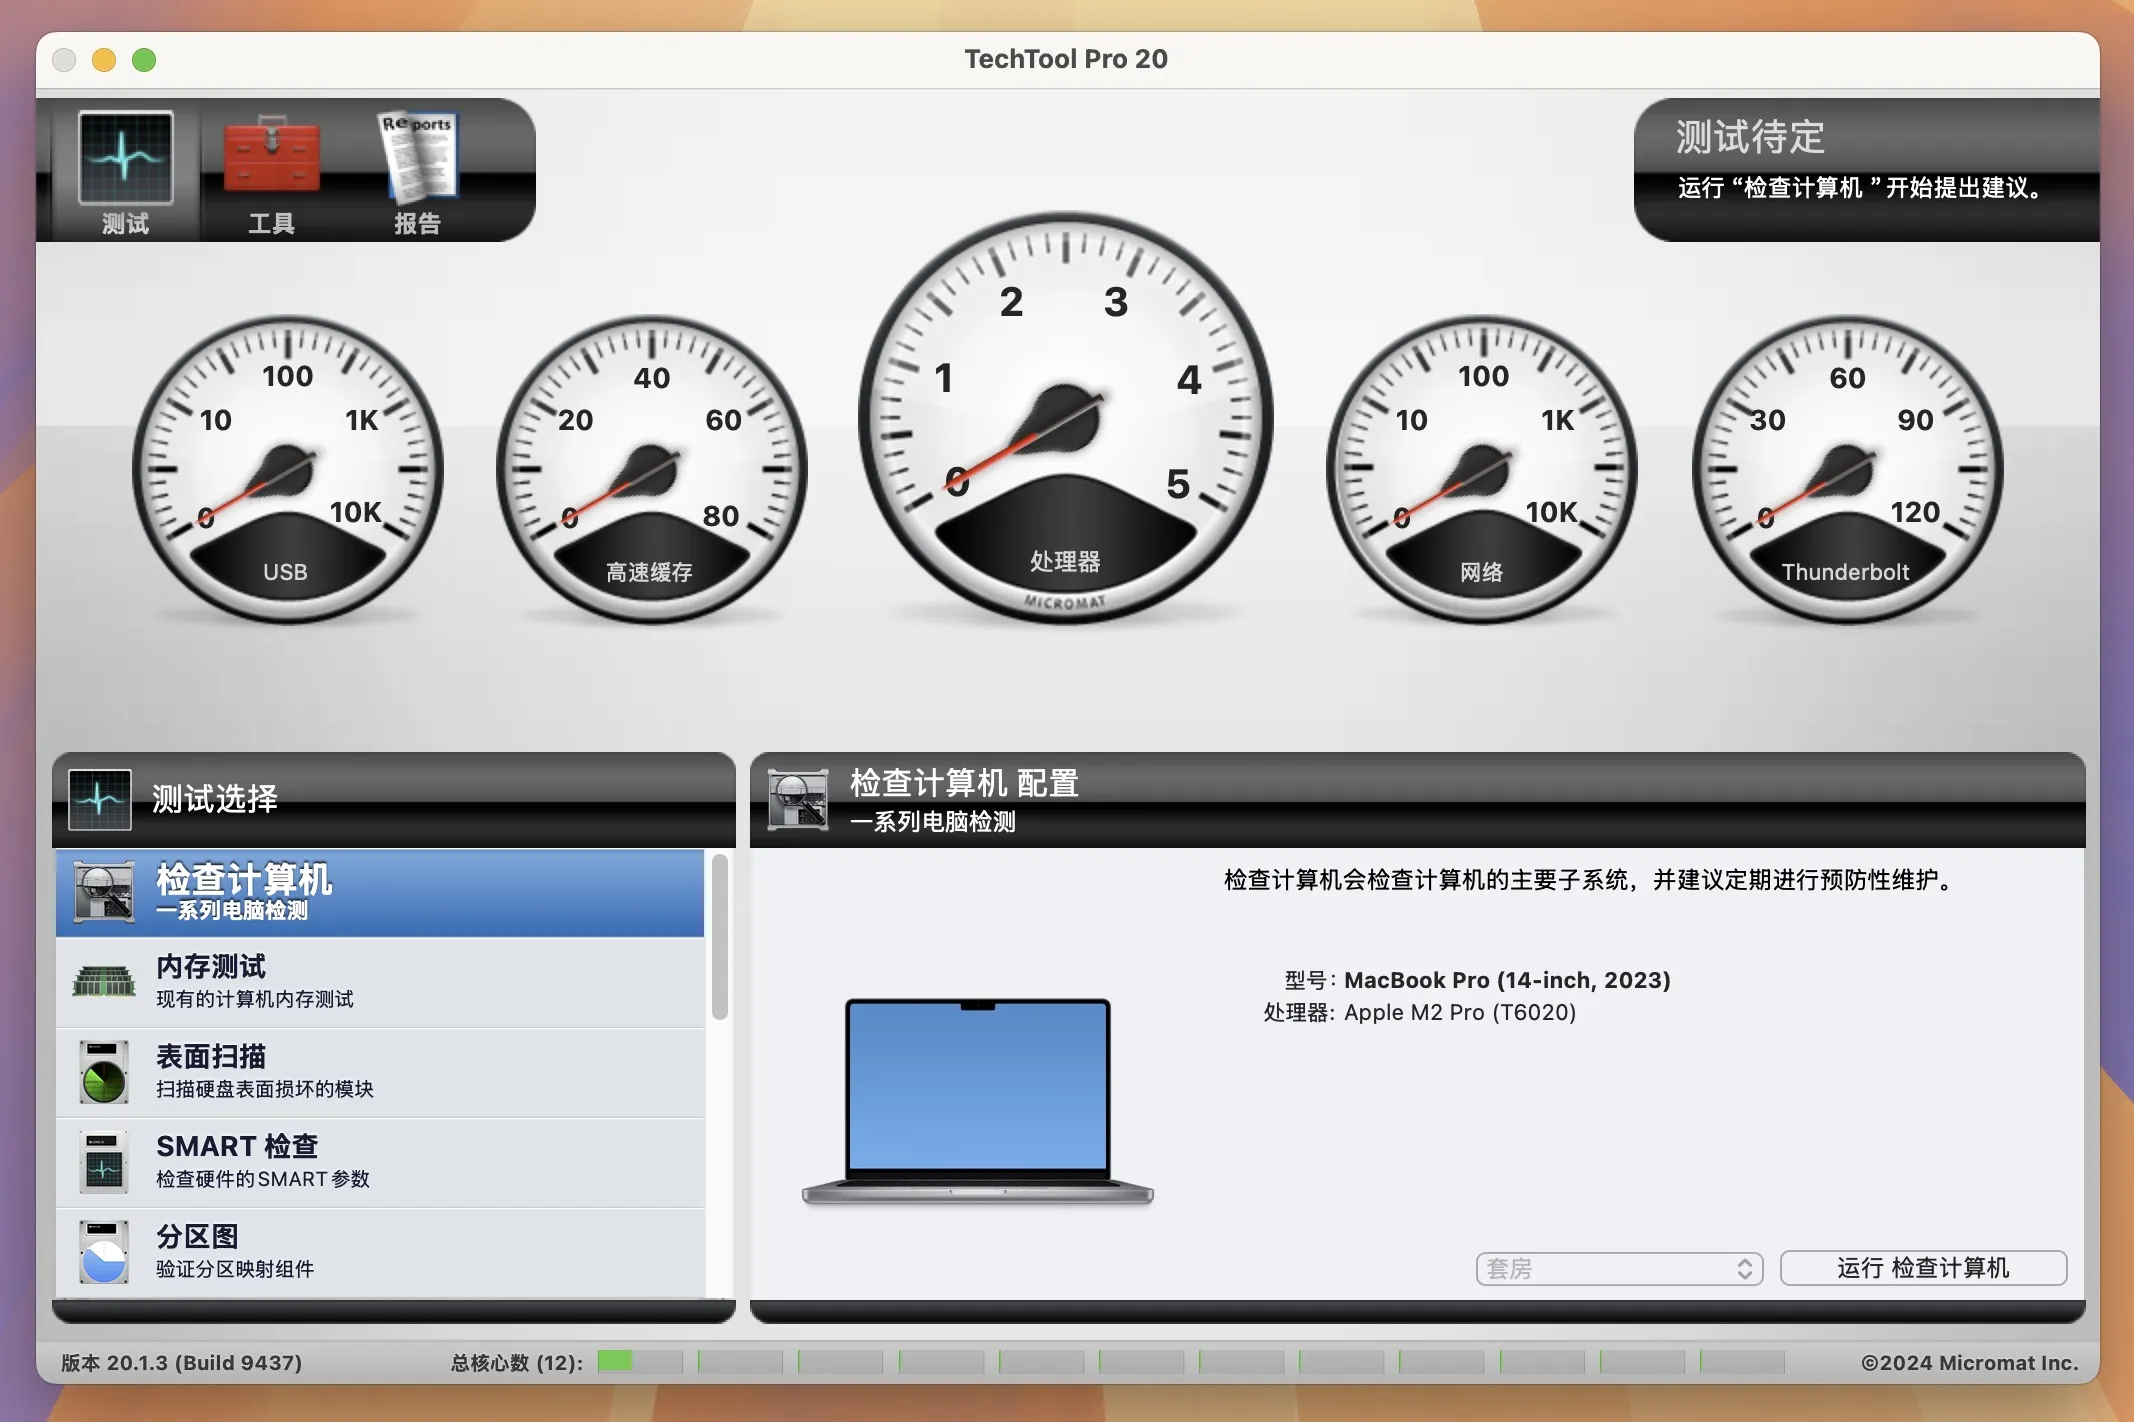Click the 检查计算机 row icon
Viewport: 2134px width, 1422px height.
point(103,892)
